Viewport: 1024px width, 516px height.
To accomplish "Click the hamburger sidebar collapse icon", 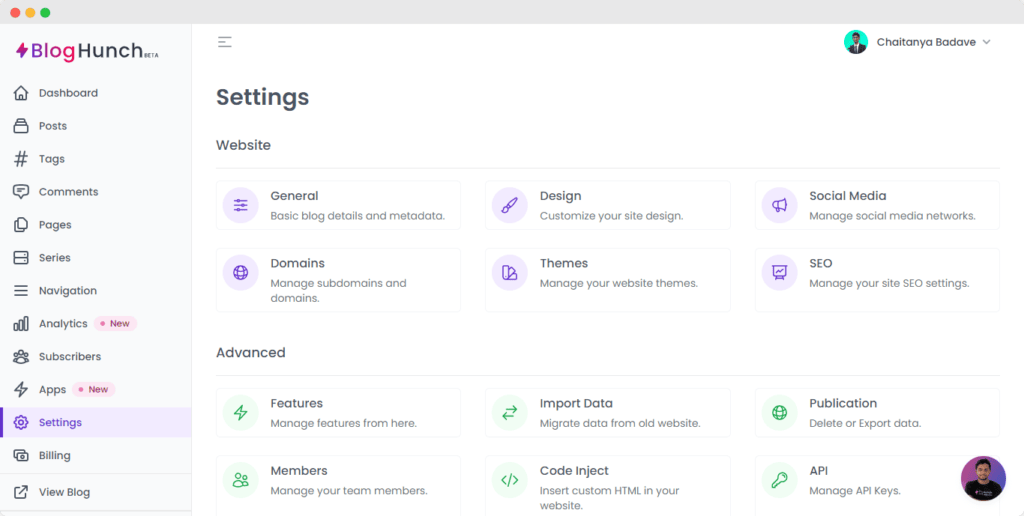I will point(225,42).
